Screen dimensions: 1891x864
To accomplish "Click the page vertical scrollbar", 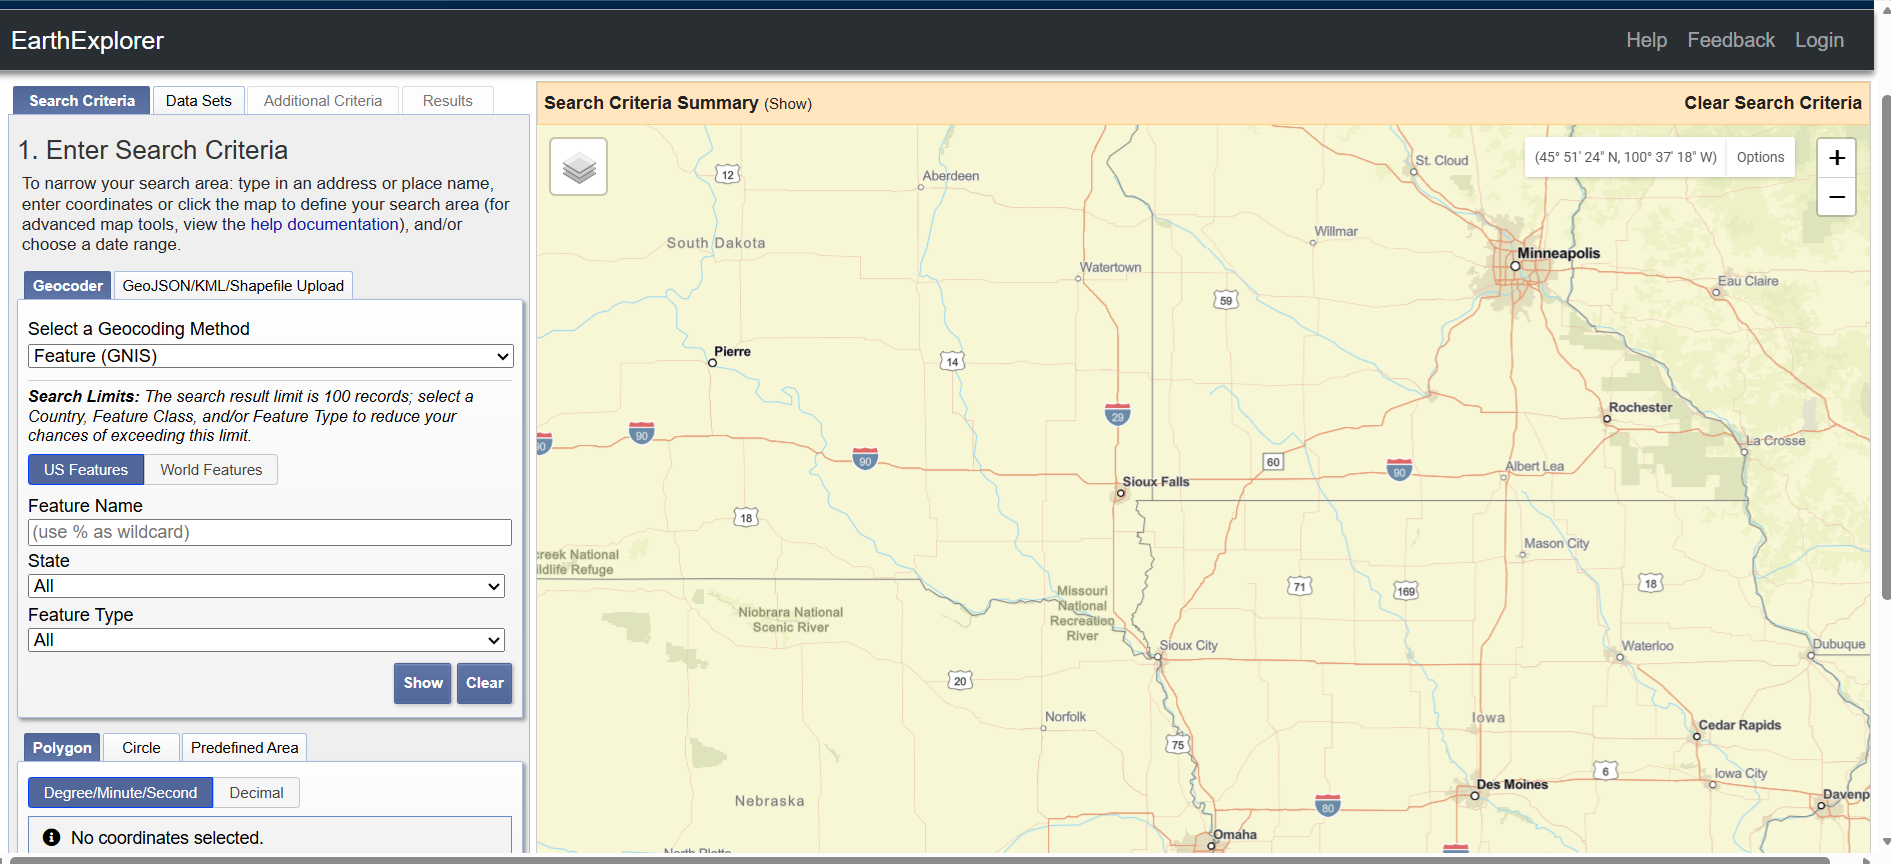I will [x=1886, y=345].
